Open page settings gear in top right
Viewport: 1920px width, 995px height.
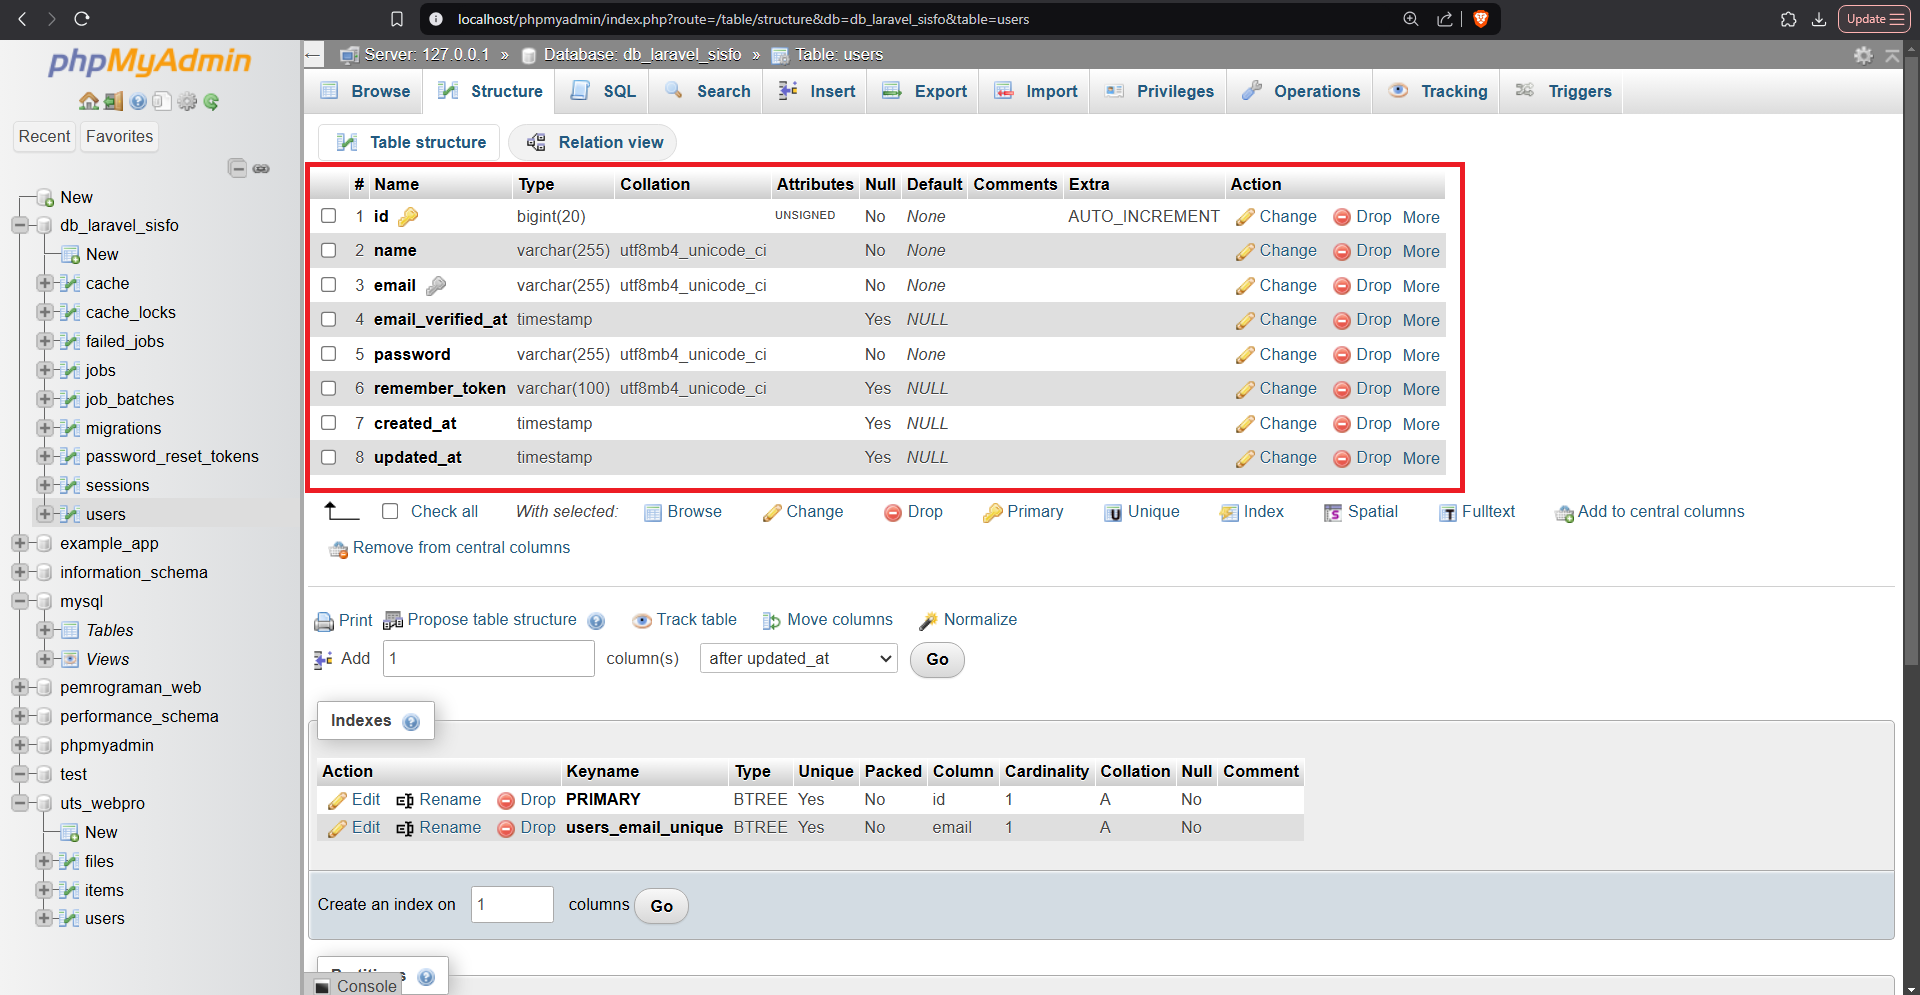[x=1863, y=56]
